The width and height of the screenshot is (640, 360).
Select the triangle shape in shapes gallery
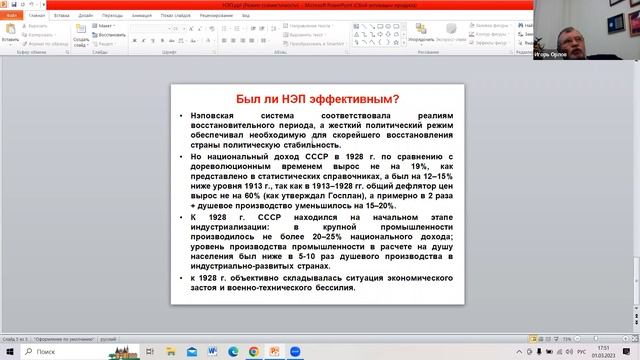[356, 34]
